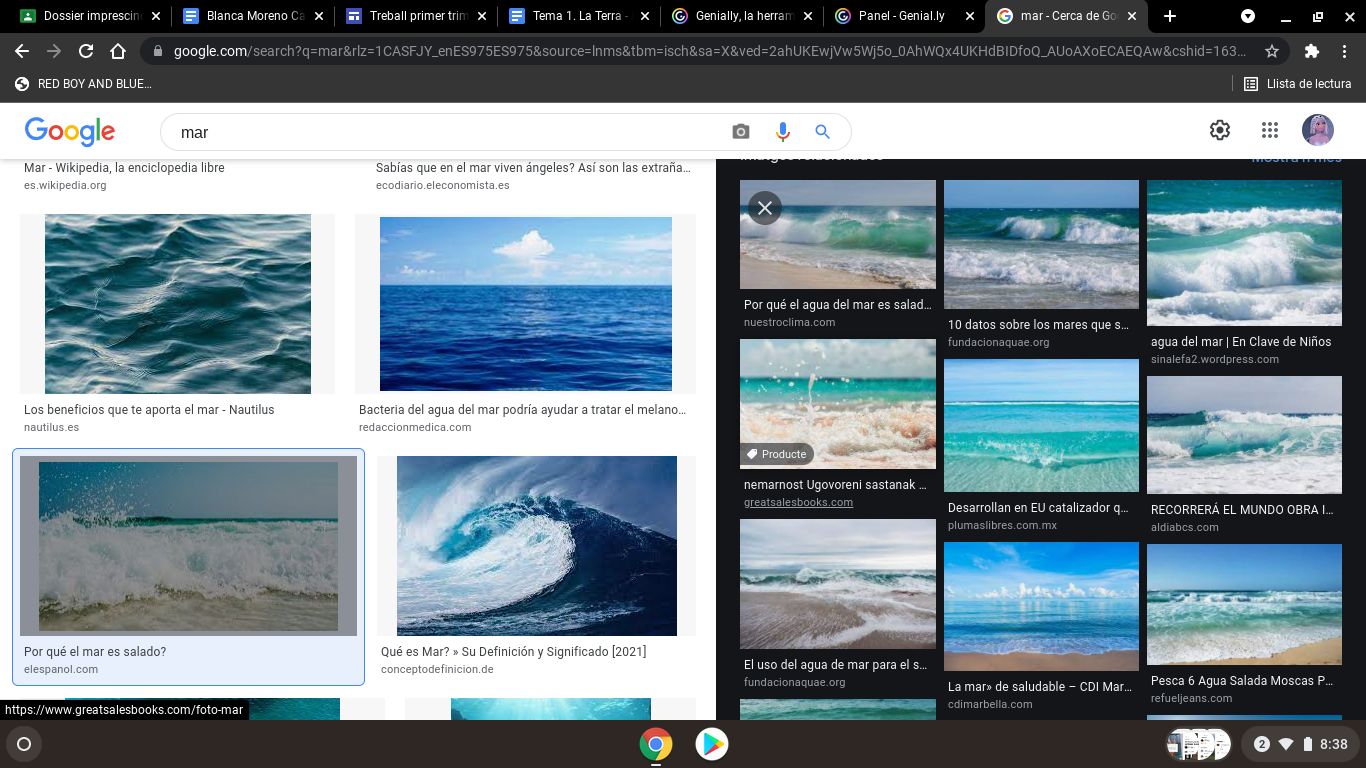
Task: Open search by image with the camera icon
Action: (x=740, y=131)
